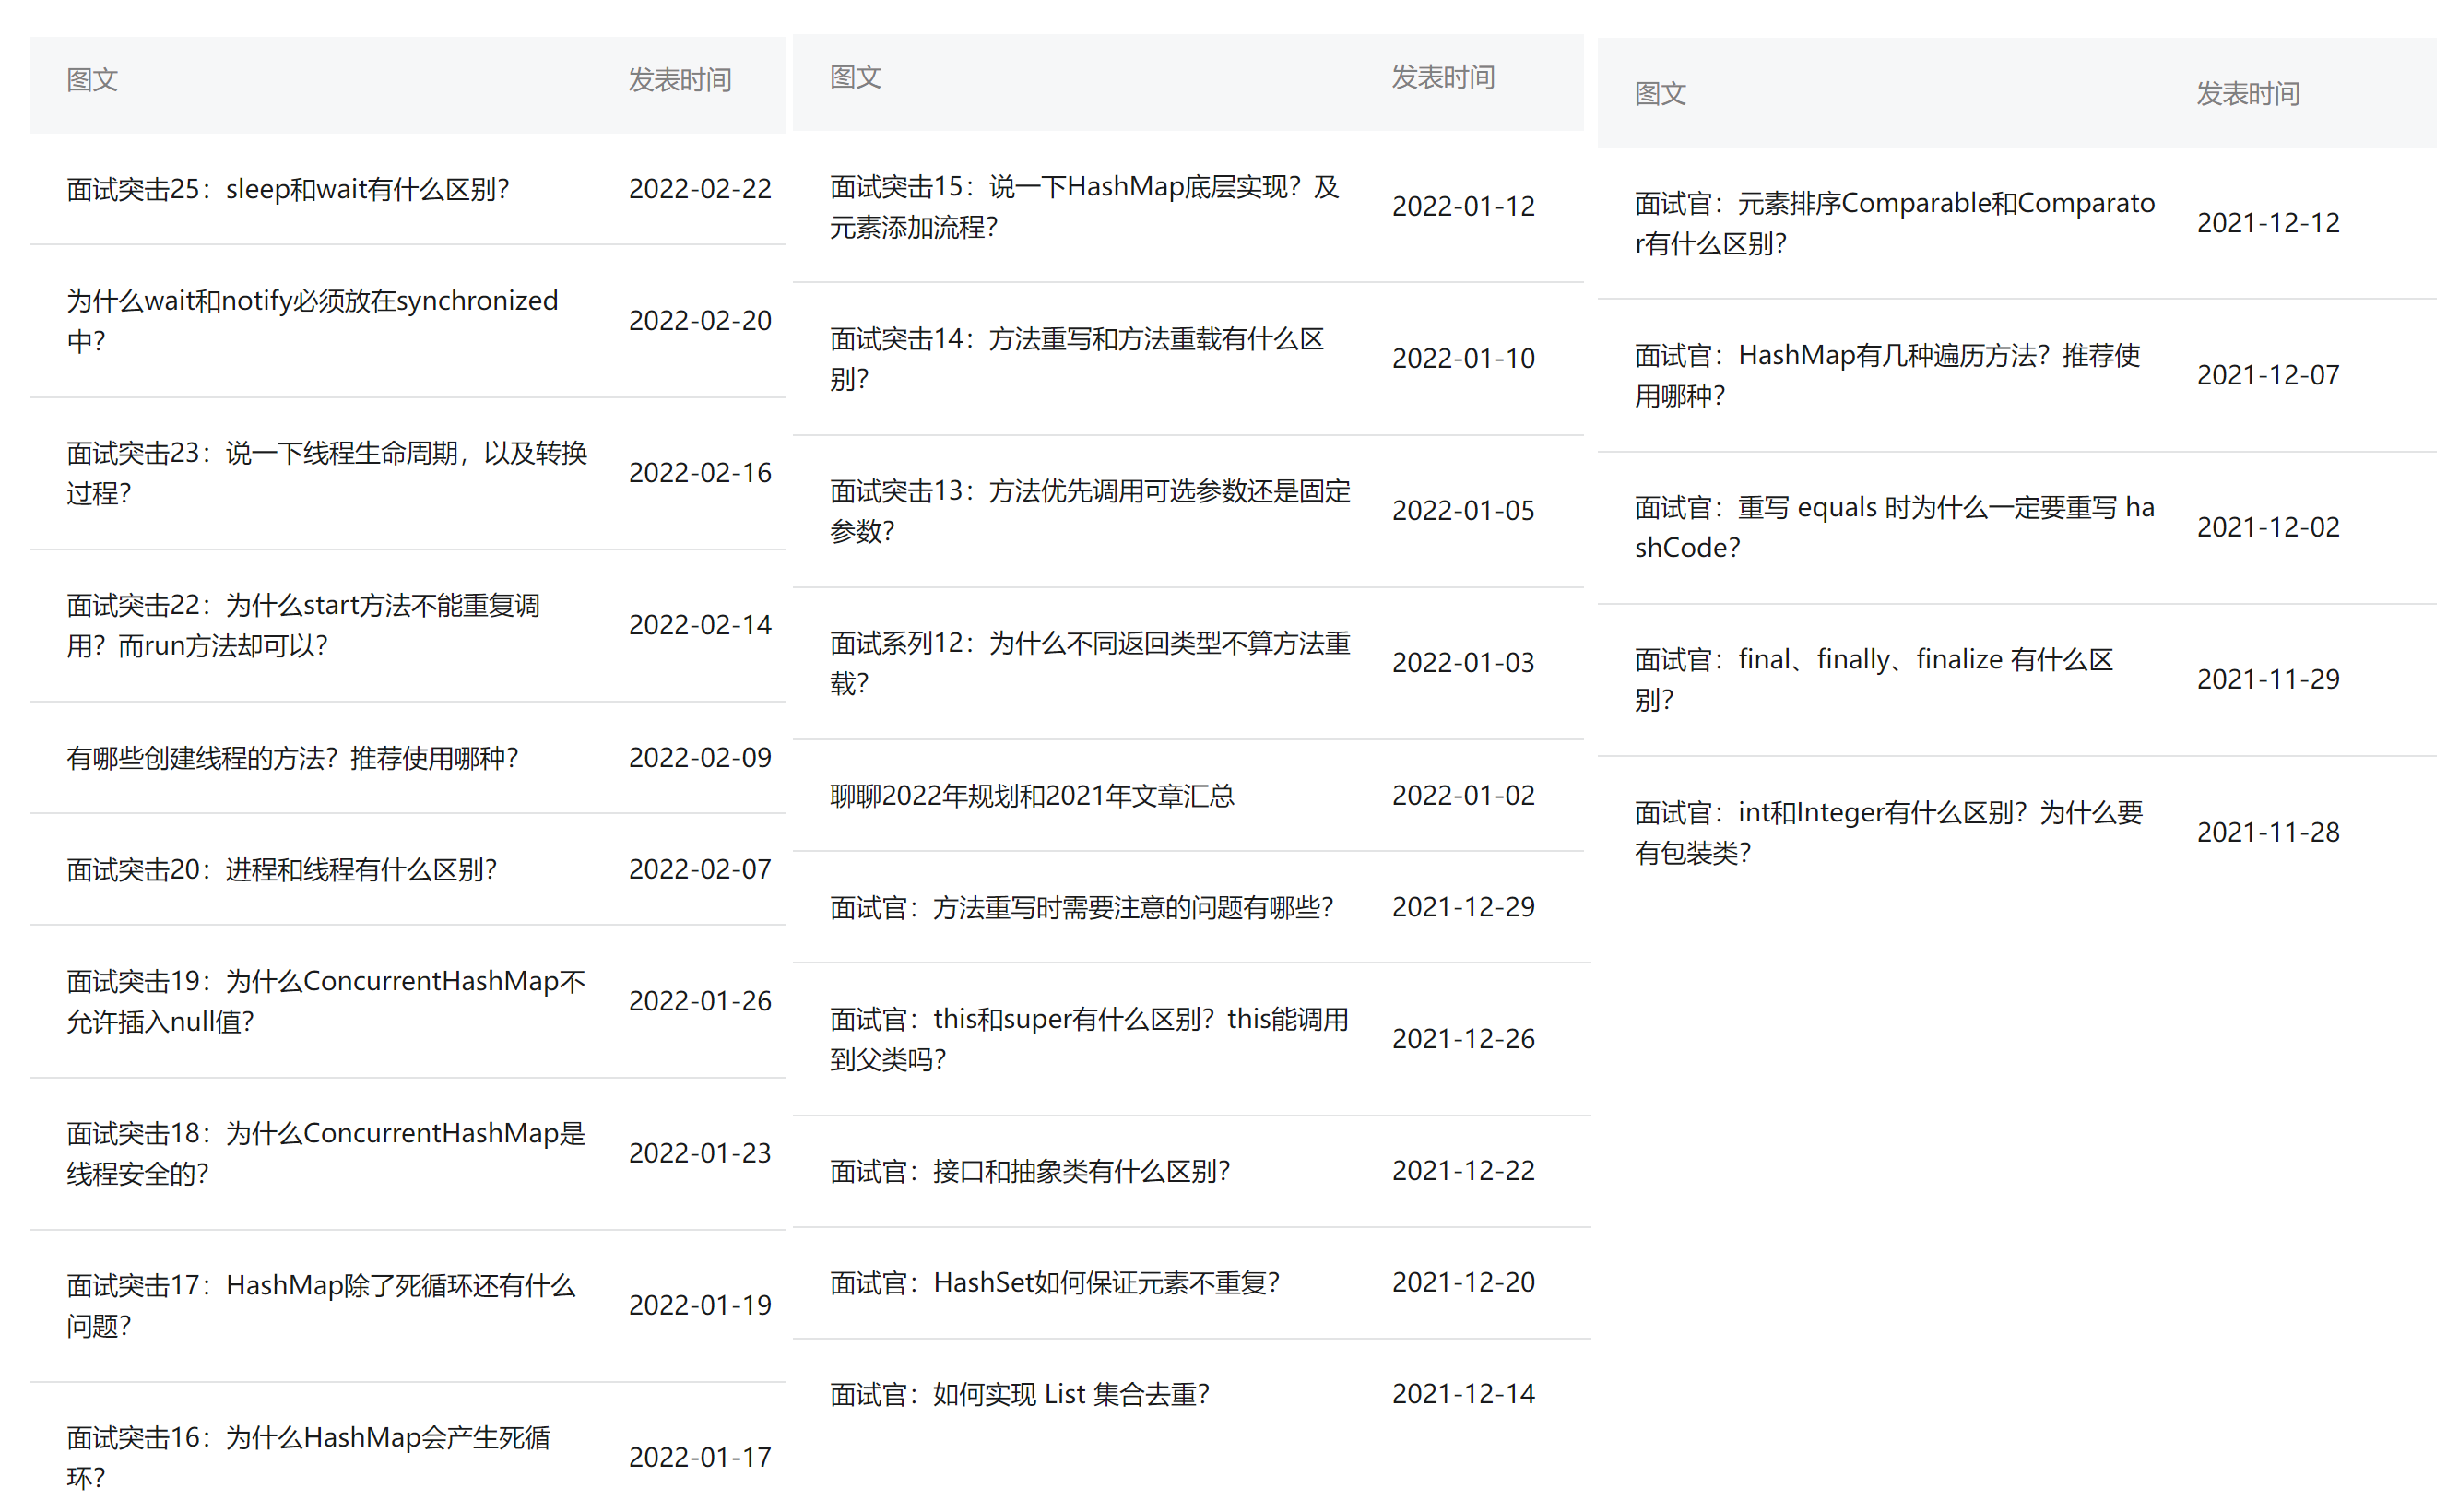Viewport: 2447px width, 1512px height.
Task: Open 聊聊2022年规划和2021年文章汇总
Action: tap(1032, 796)
